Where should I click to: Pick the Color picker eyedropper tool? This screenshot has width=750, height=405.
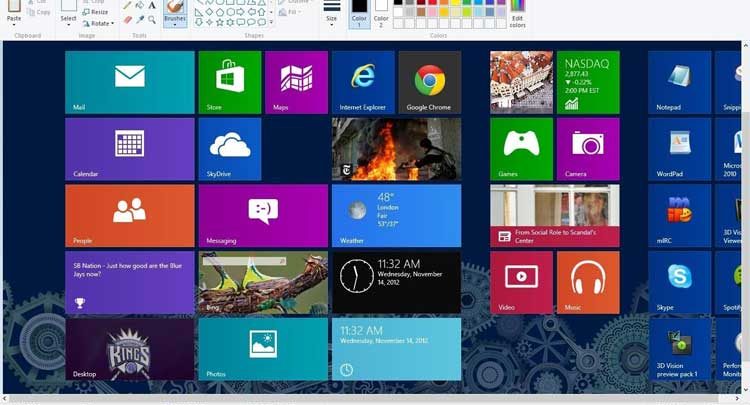pyautogui.click(x=140, y=20)
